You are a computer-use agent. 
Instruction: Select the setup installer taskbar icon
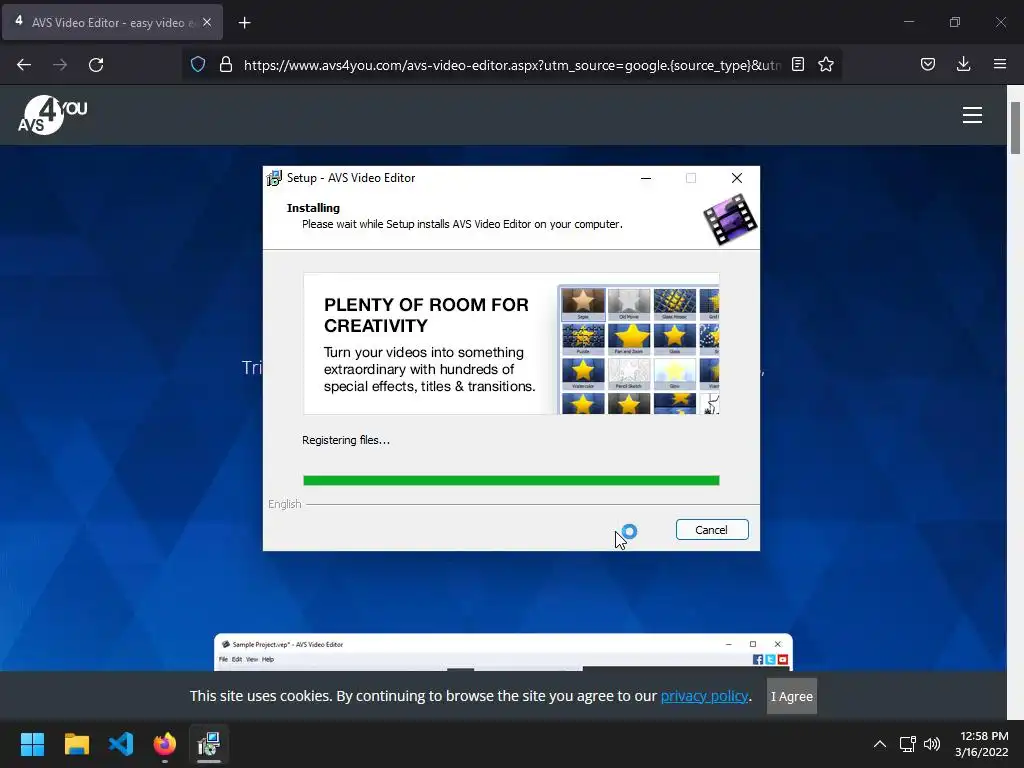[209, 744]
